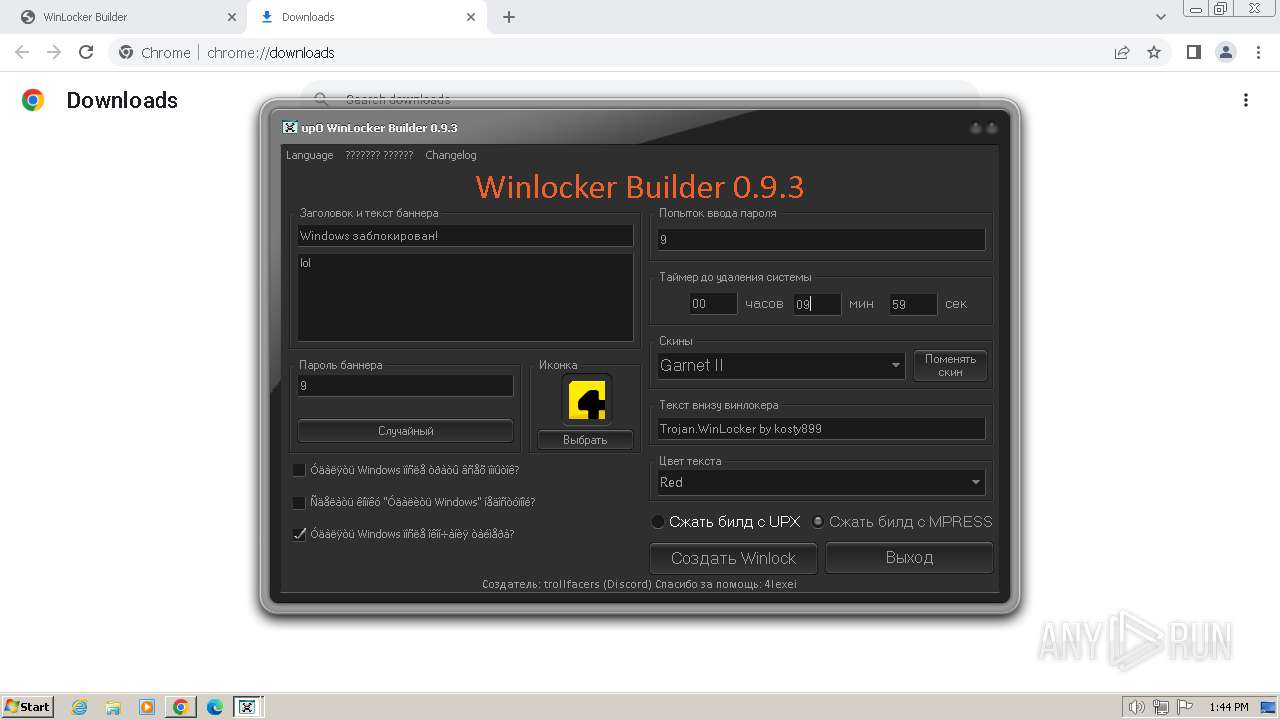Click the Chrome share page icon
The width and height of the screenshot is (1280, 720).
coord(1122,52)
